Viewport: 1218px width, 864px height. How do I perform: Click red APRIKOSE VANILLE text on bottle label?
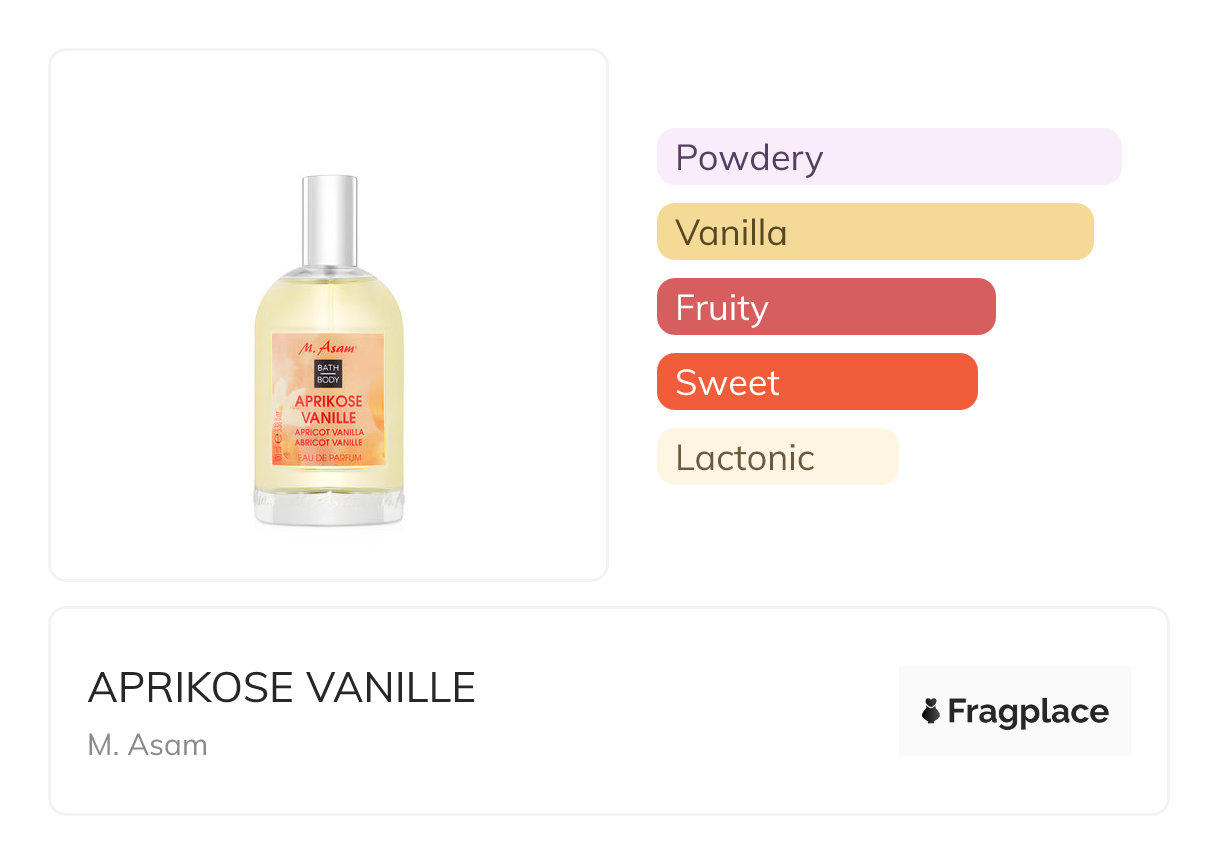tap(328, 409)
